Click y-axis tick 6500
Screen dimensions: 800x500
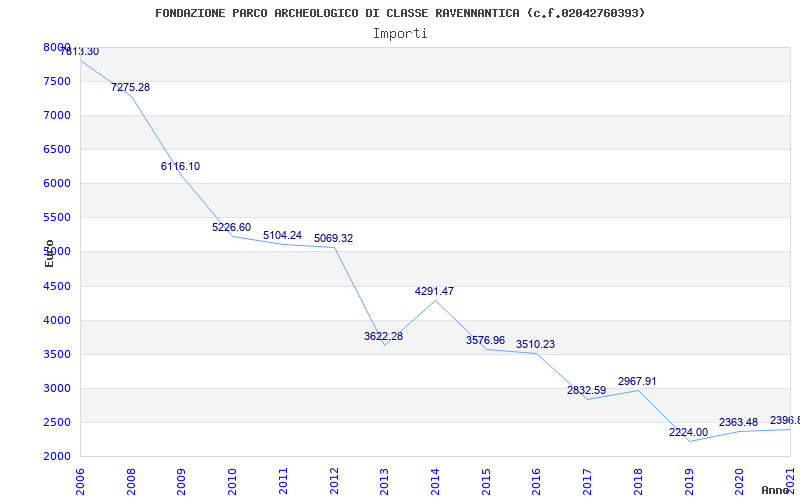[57, 149]
